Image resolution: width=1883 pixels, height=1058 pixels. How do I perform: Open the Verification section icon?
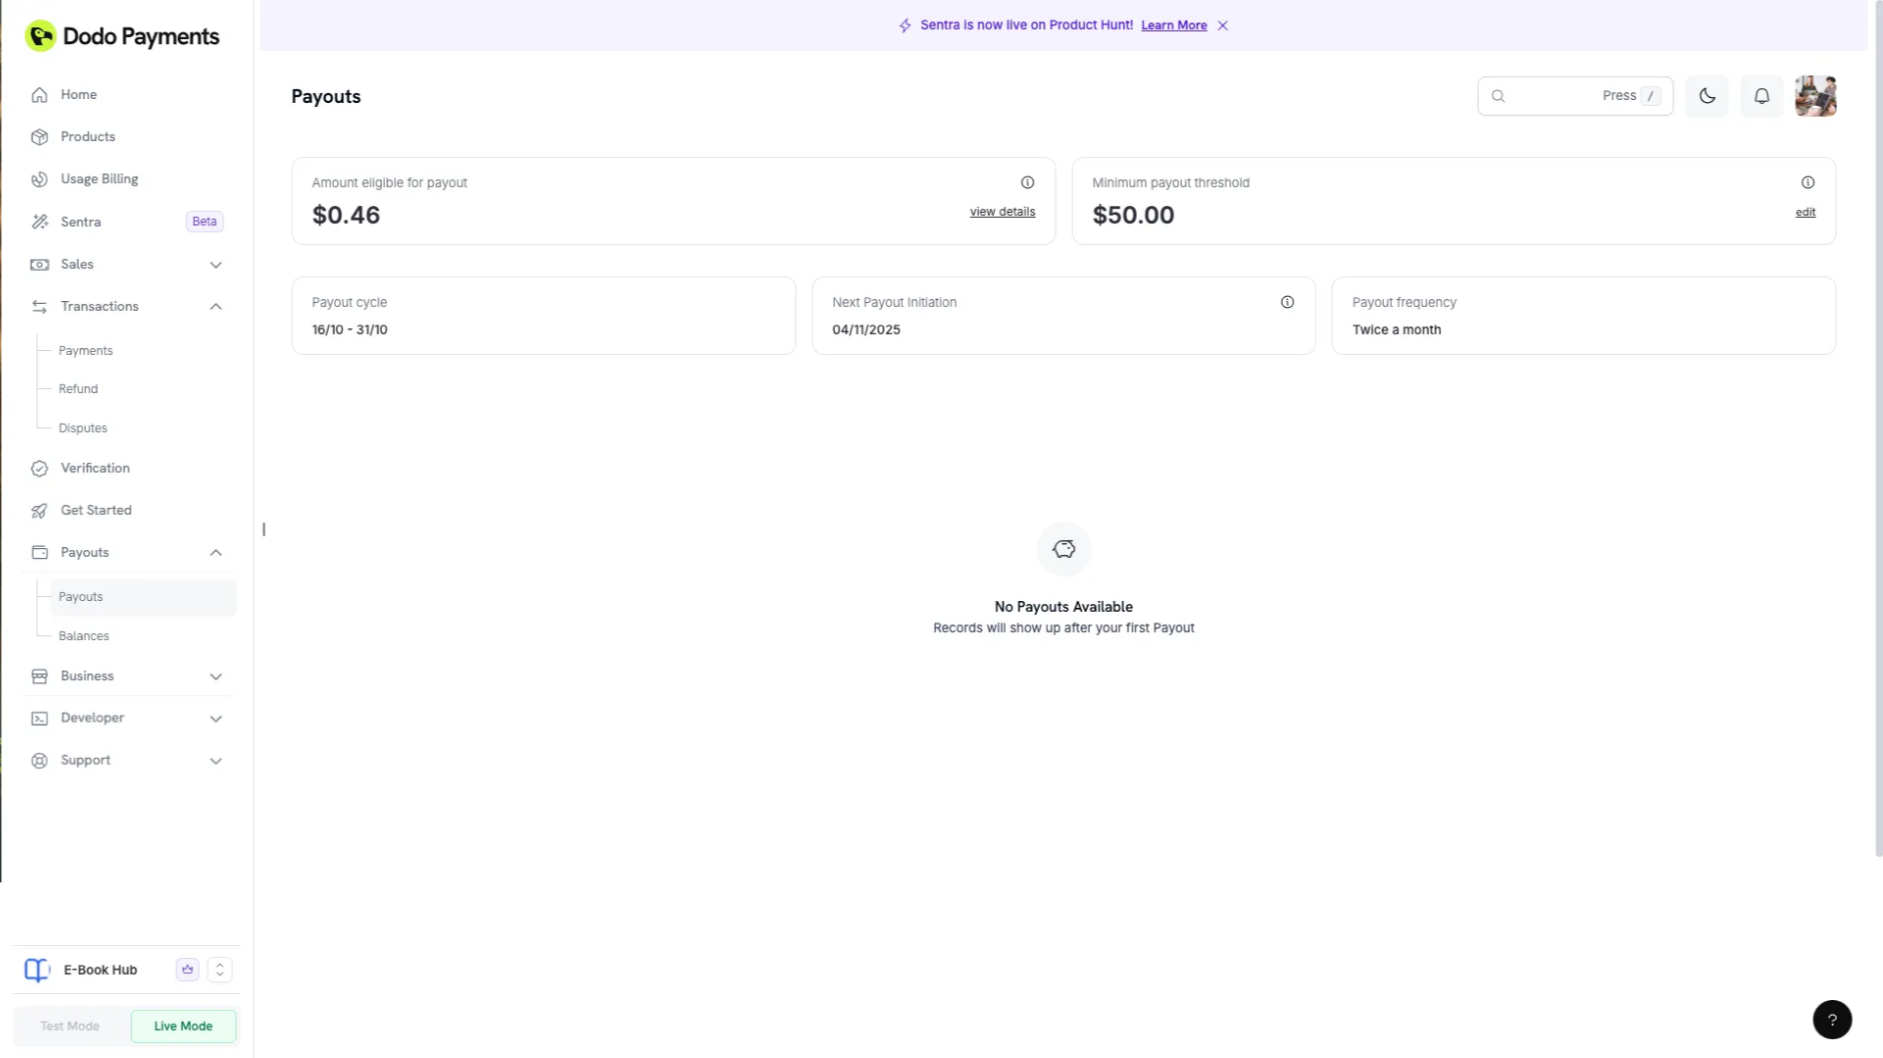(39, 468)
